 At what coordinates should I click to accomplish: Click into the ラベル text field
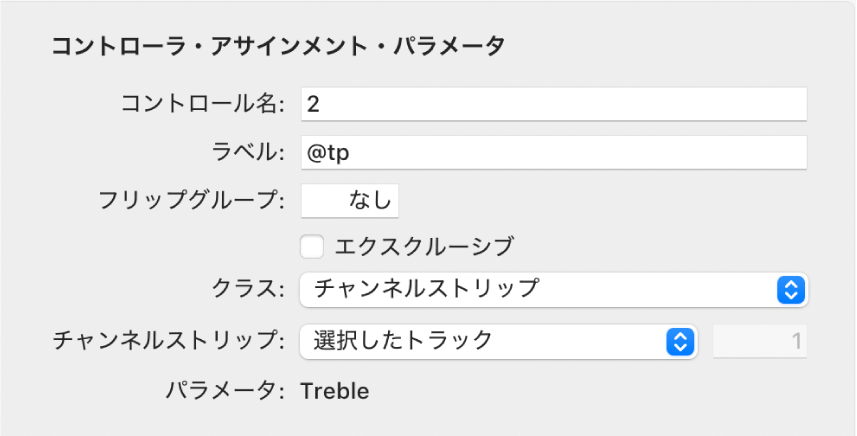click(553, 153)
